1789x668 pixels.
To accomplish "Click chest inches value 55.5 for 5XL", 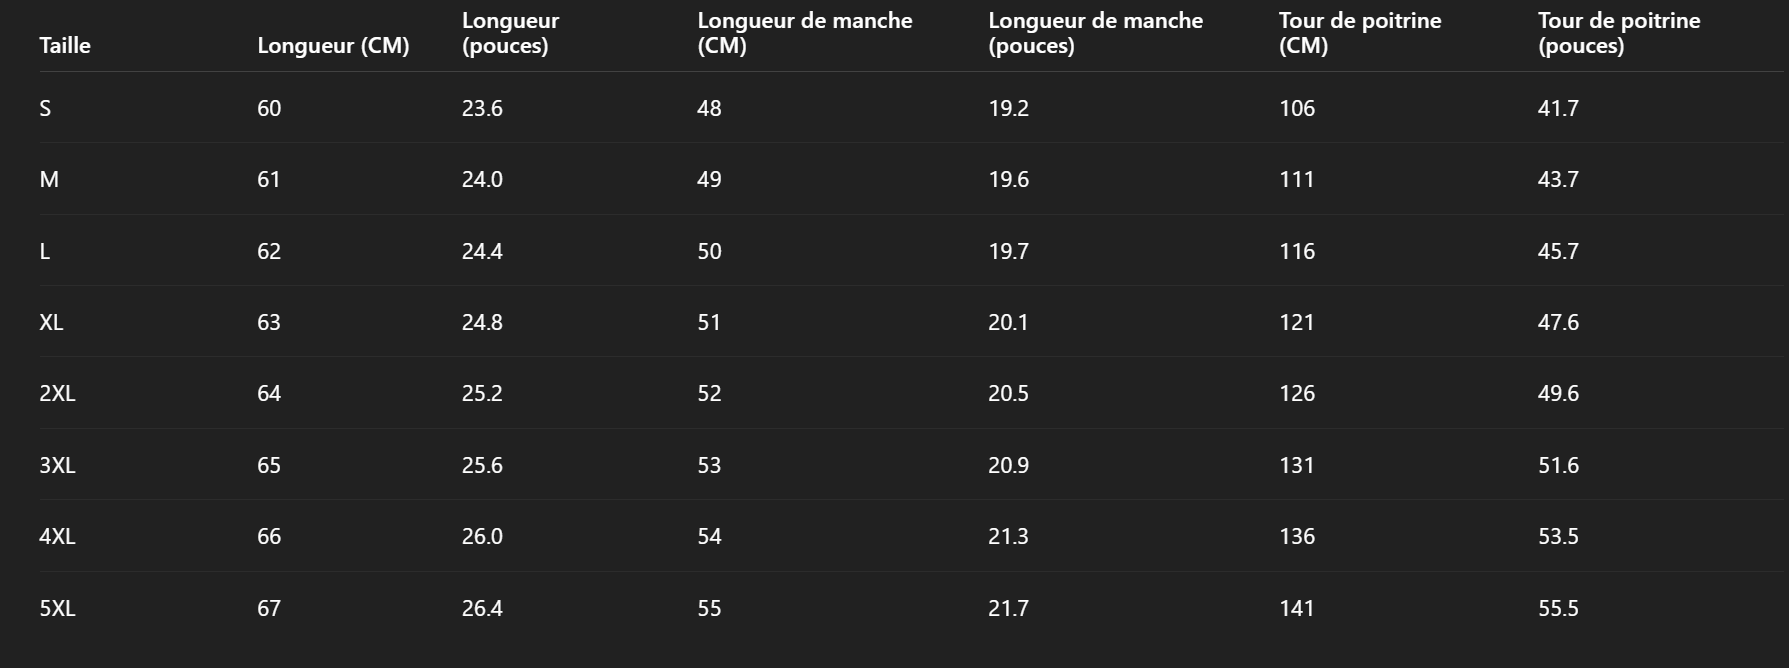I will (1558, 609).
